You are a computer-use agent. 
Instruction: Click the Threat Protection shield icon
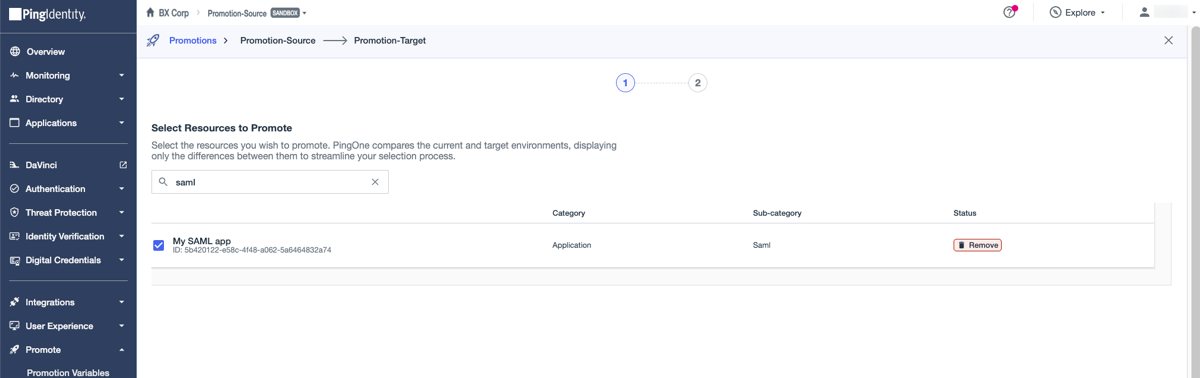[14, 213]
